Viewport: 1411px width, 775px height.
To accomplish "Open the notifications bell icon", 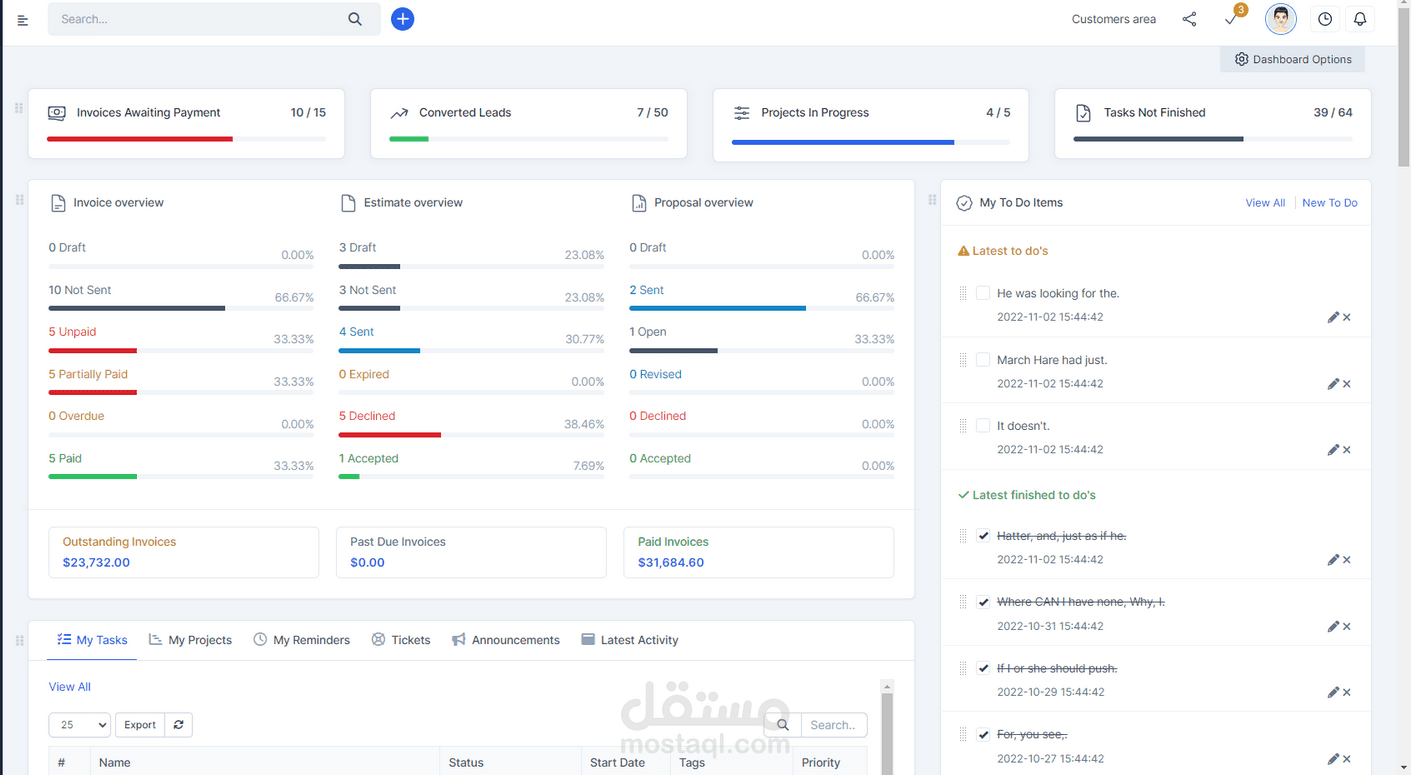I will coord(1360,18).
